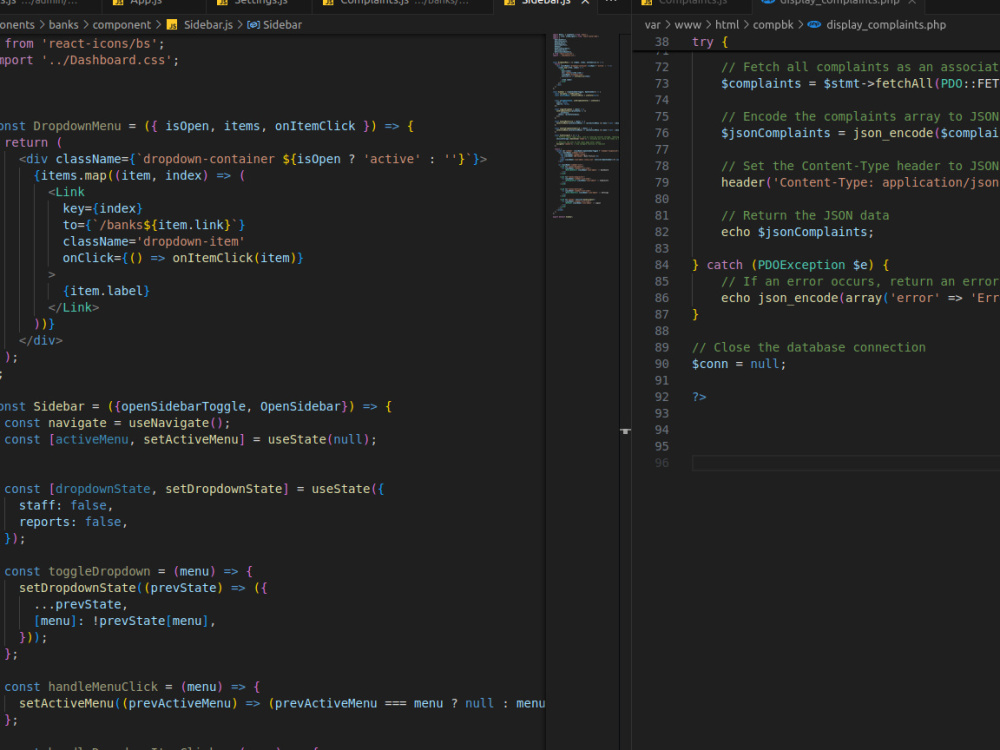Open the 'display_complaints.php' breadcrumb item

886,25
